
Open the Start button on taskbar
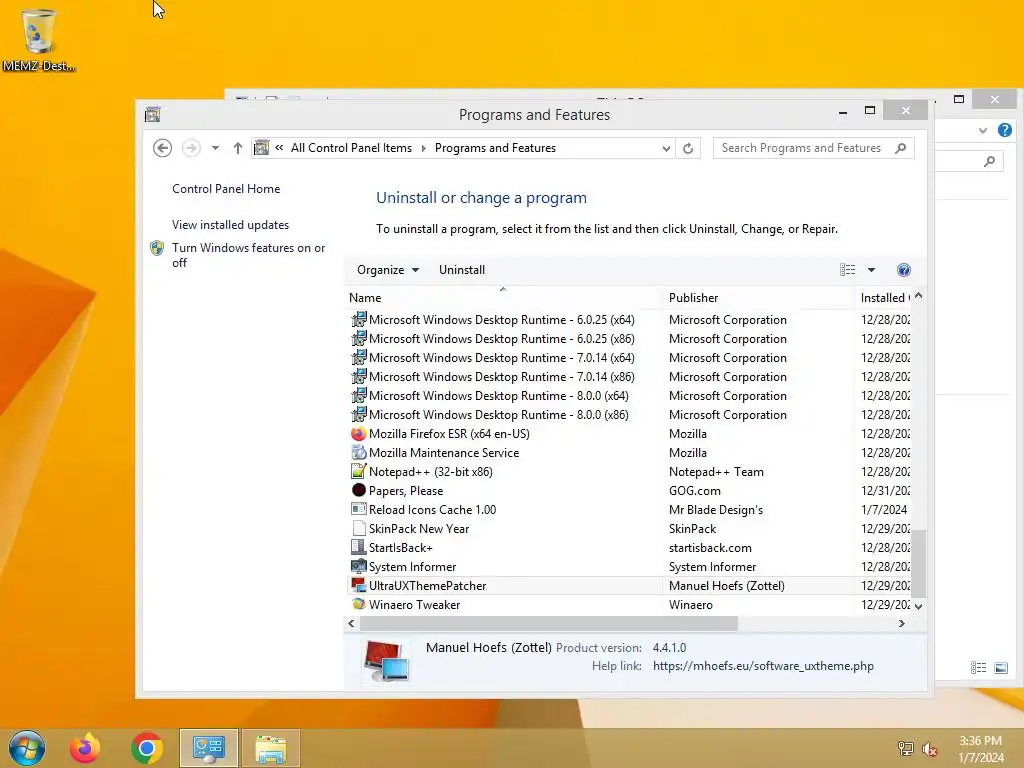click(x=27, y=748)
